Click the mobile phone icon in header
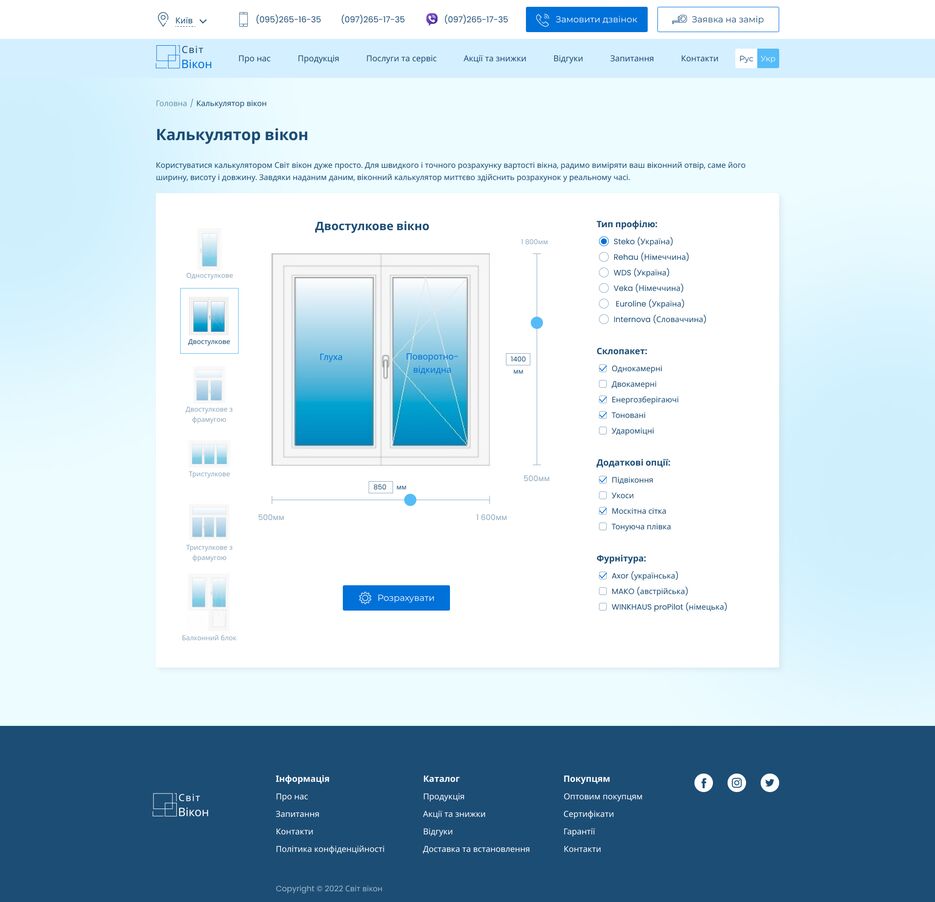The width and height of the screenshot is (935, 902). click(x=243, y=19)
